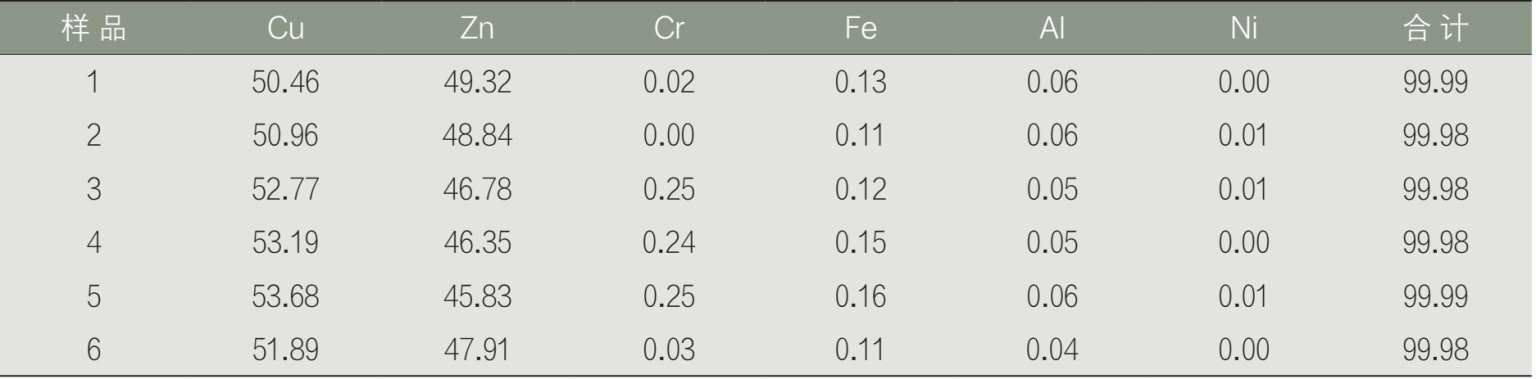
Task: Select Cr value 0.25 in sample 3
Action: 668,189
